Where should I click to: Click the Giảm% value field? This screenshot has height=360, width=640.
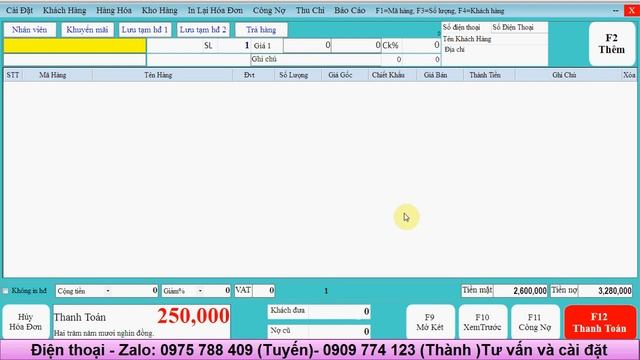[218, 291]
